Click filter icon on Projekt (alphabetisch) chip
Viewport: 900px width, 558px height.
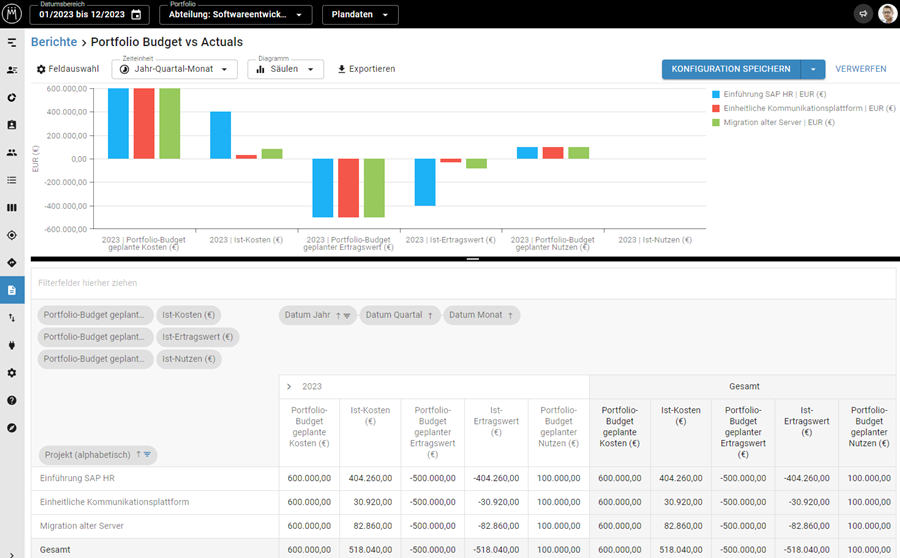[148, 455]
